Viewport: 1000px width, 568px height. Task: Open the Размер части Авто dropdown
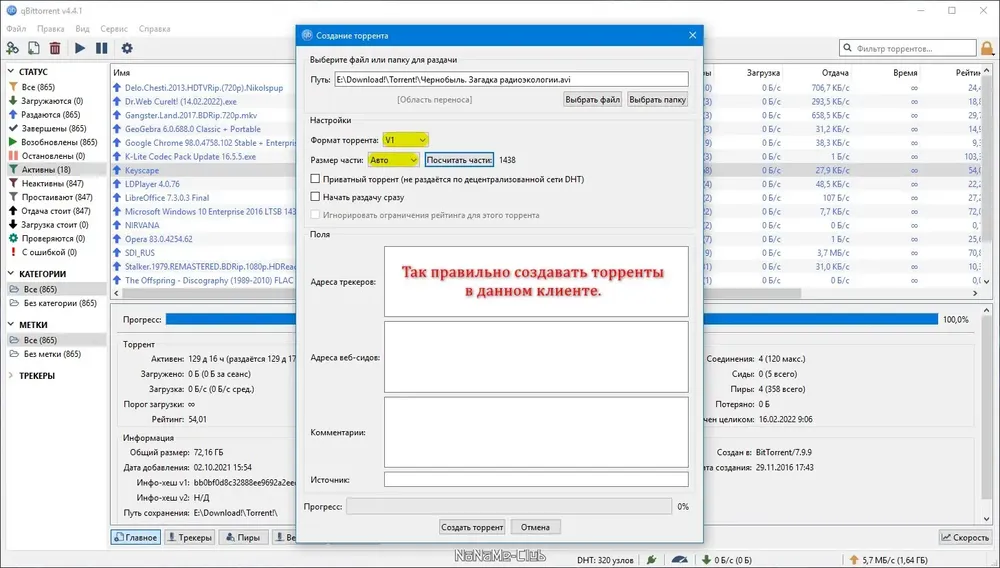[x=393, y=160]
